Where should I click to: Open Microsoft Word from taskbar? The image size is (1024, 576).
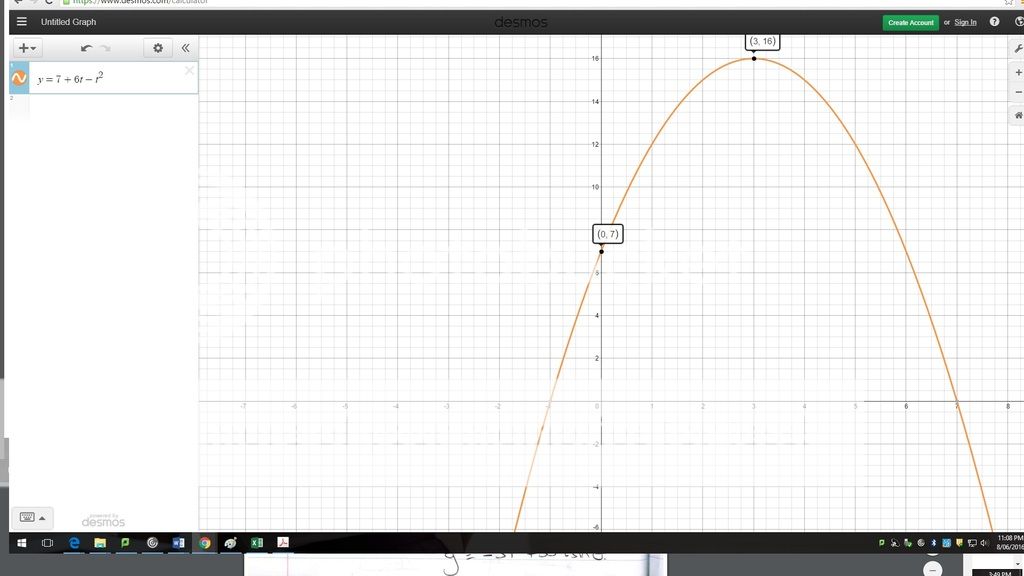[x=178, y=543]
